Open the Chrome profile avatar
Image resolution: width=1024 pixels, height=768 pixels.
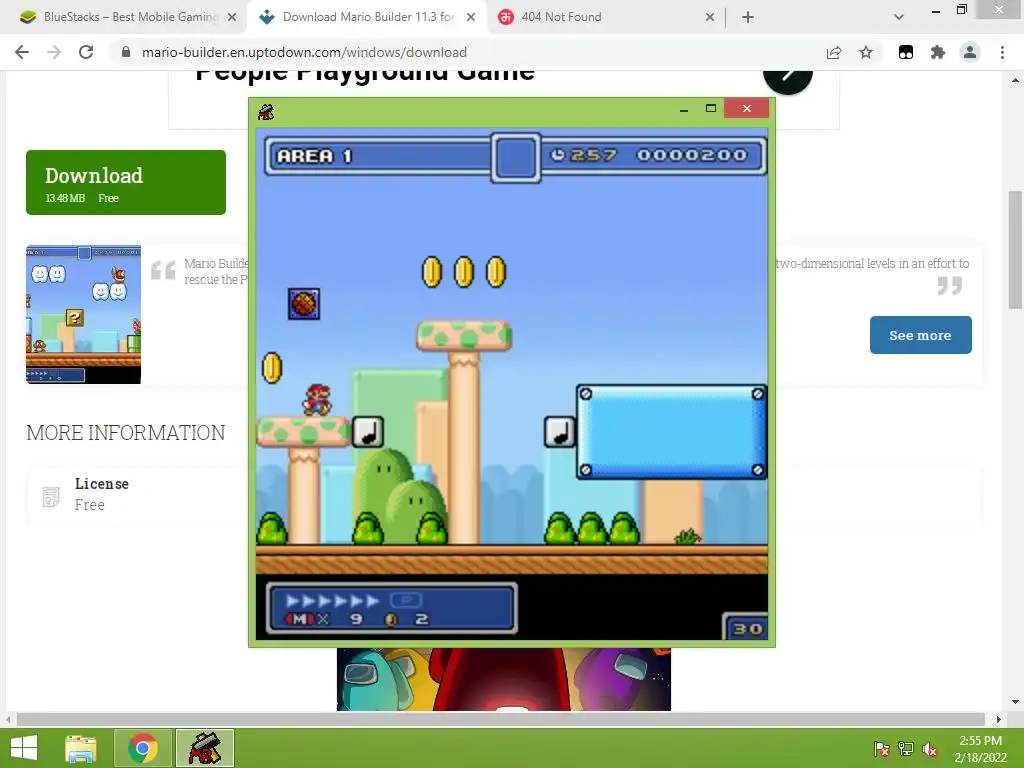[x=970, y=52]
